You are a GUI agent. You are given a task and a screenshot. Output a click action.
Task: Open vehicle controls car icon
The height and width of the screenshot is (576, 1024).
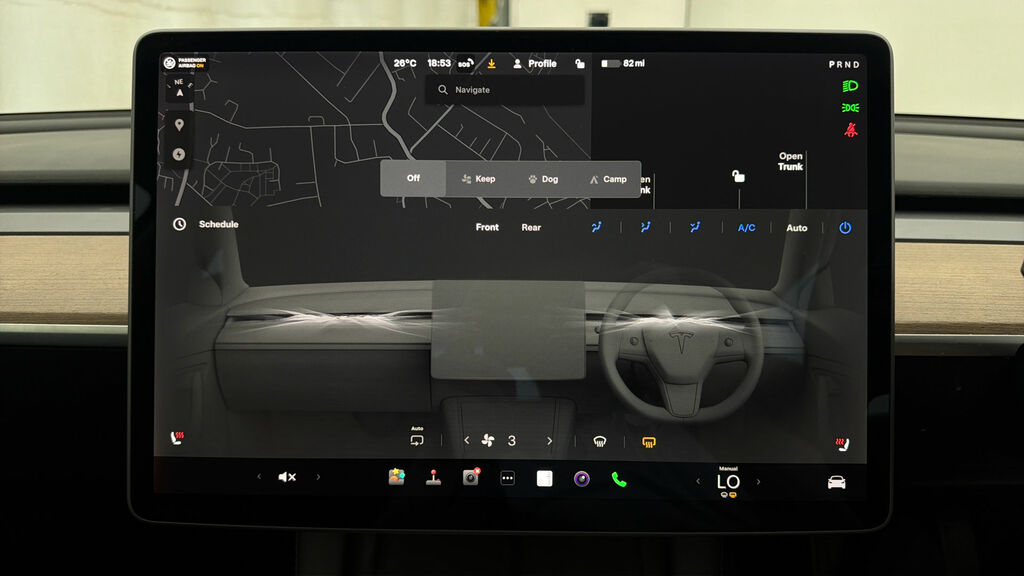click(837, 482)
